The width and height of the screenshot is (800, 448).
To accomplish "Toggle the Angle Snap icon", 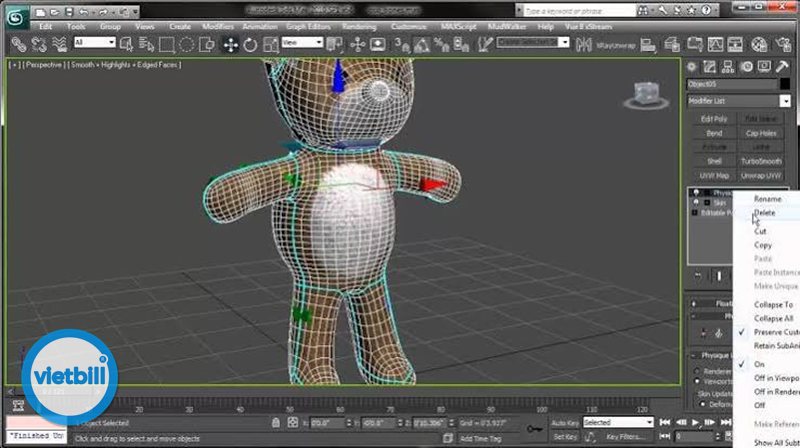I will tap(421, 44).
